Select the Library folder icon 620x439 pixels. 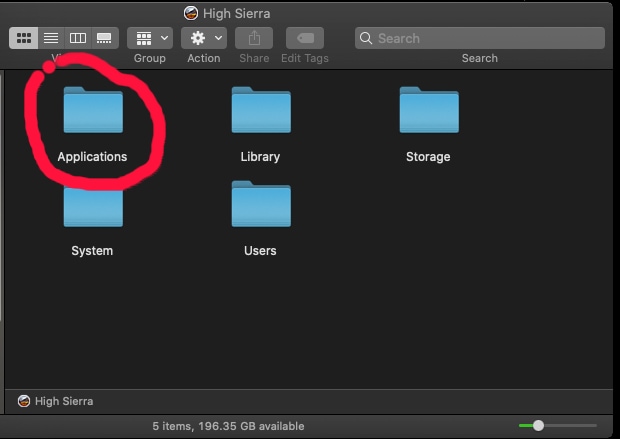261,110
